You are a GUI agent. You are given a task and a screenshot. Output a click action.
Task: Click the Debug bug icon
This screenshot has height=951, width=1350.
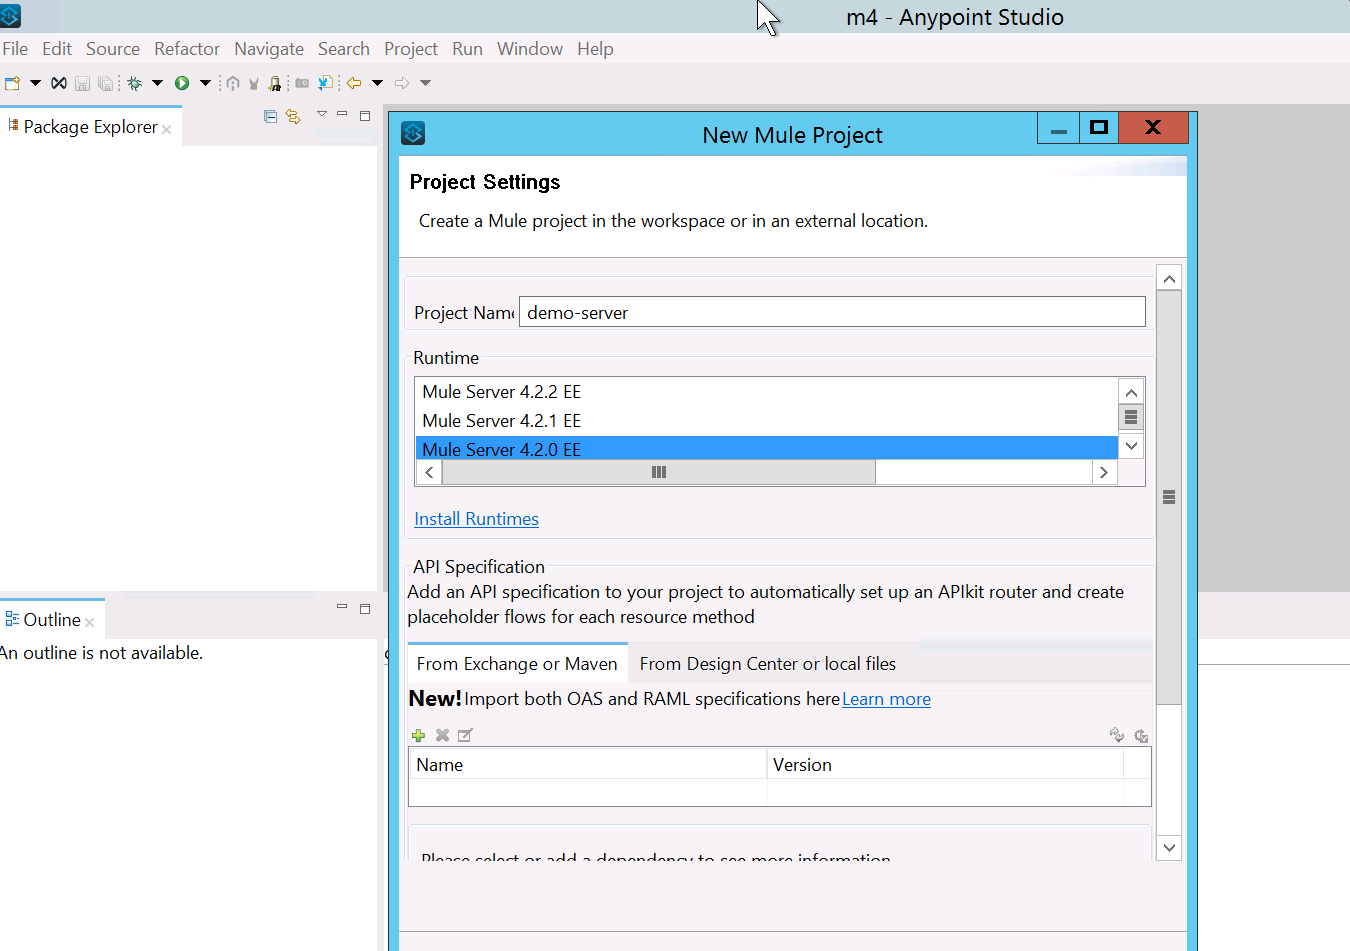pyautogui.click(x=134, y=84)
